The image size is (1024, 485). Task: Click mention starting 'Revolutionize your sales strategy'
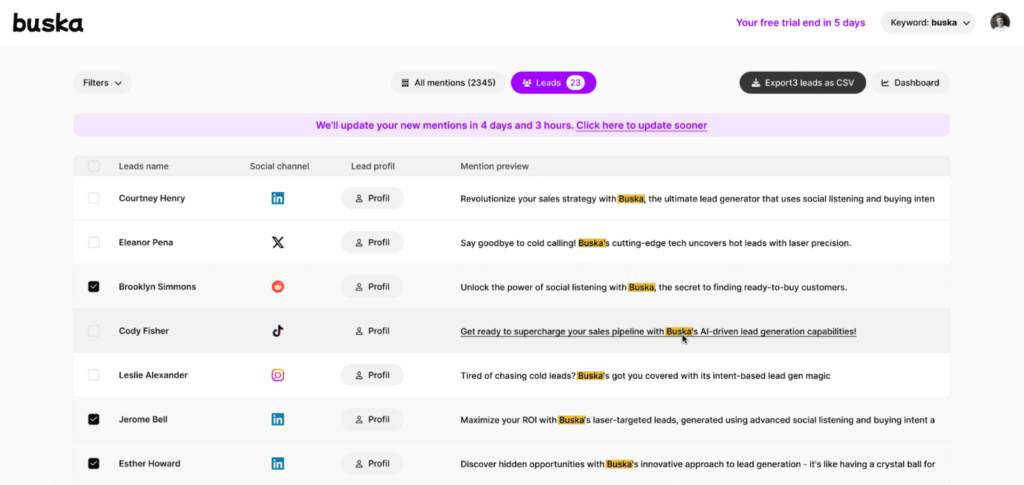coord(697,198)
